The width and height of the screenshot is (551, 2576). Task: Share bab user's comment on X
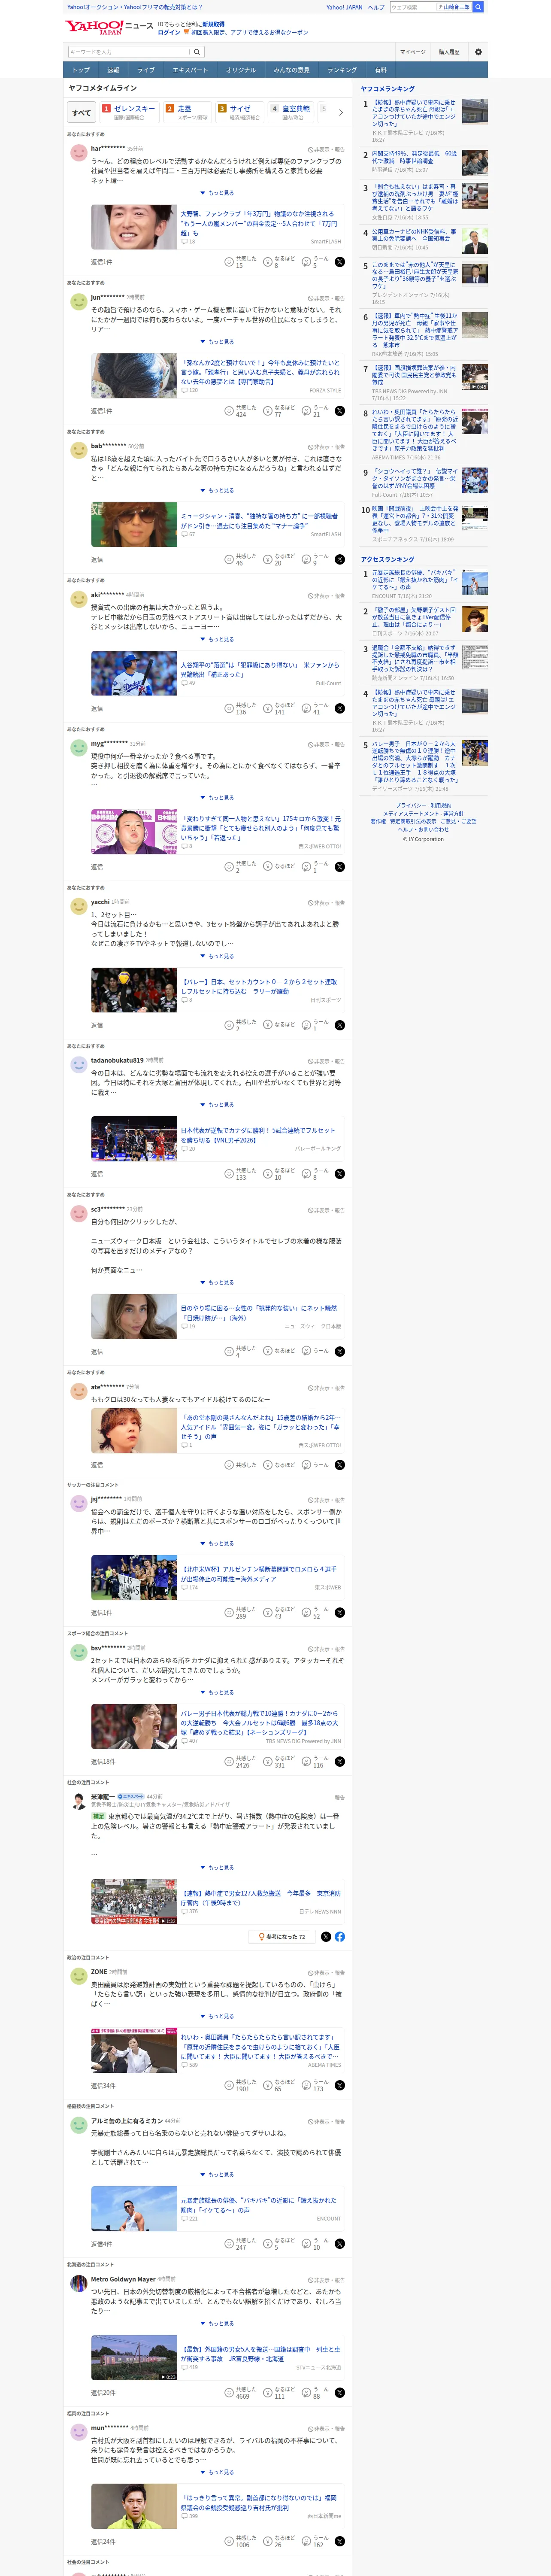pyautogui.click(x=340, y=560)
